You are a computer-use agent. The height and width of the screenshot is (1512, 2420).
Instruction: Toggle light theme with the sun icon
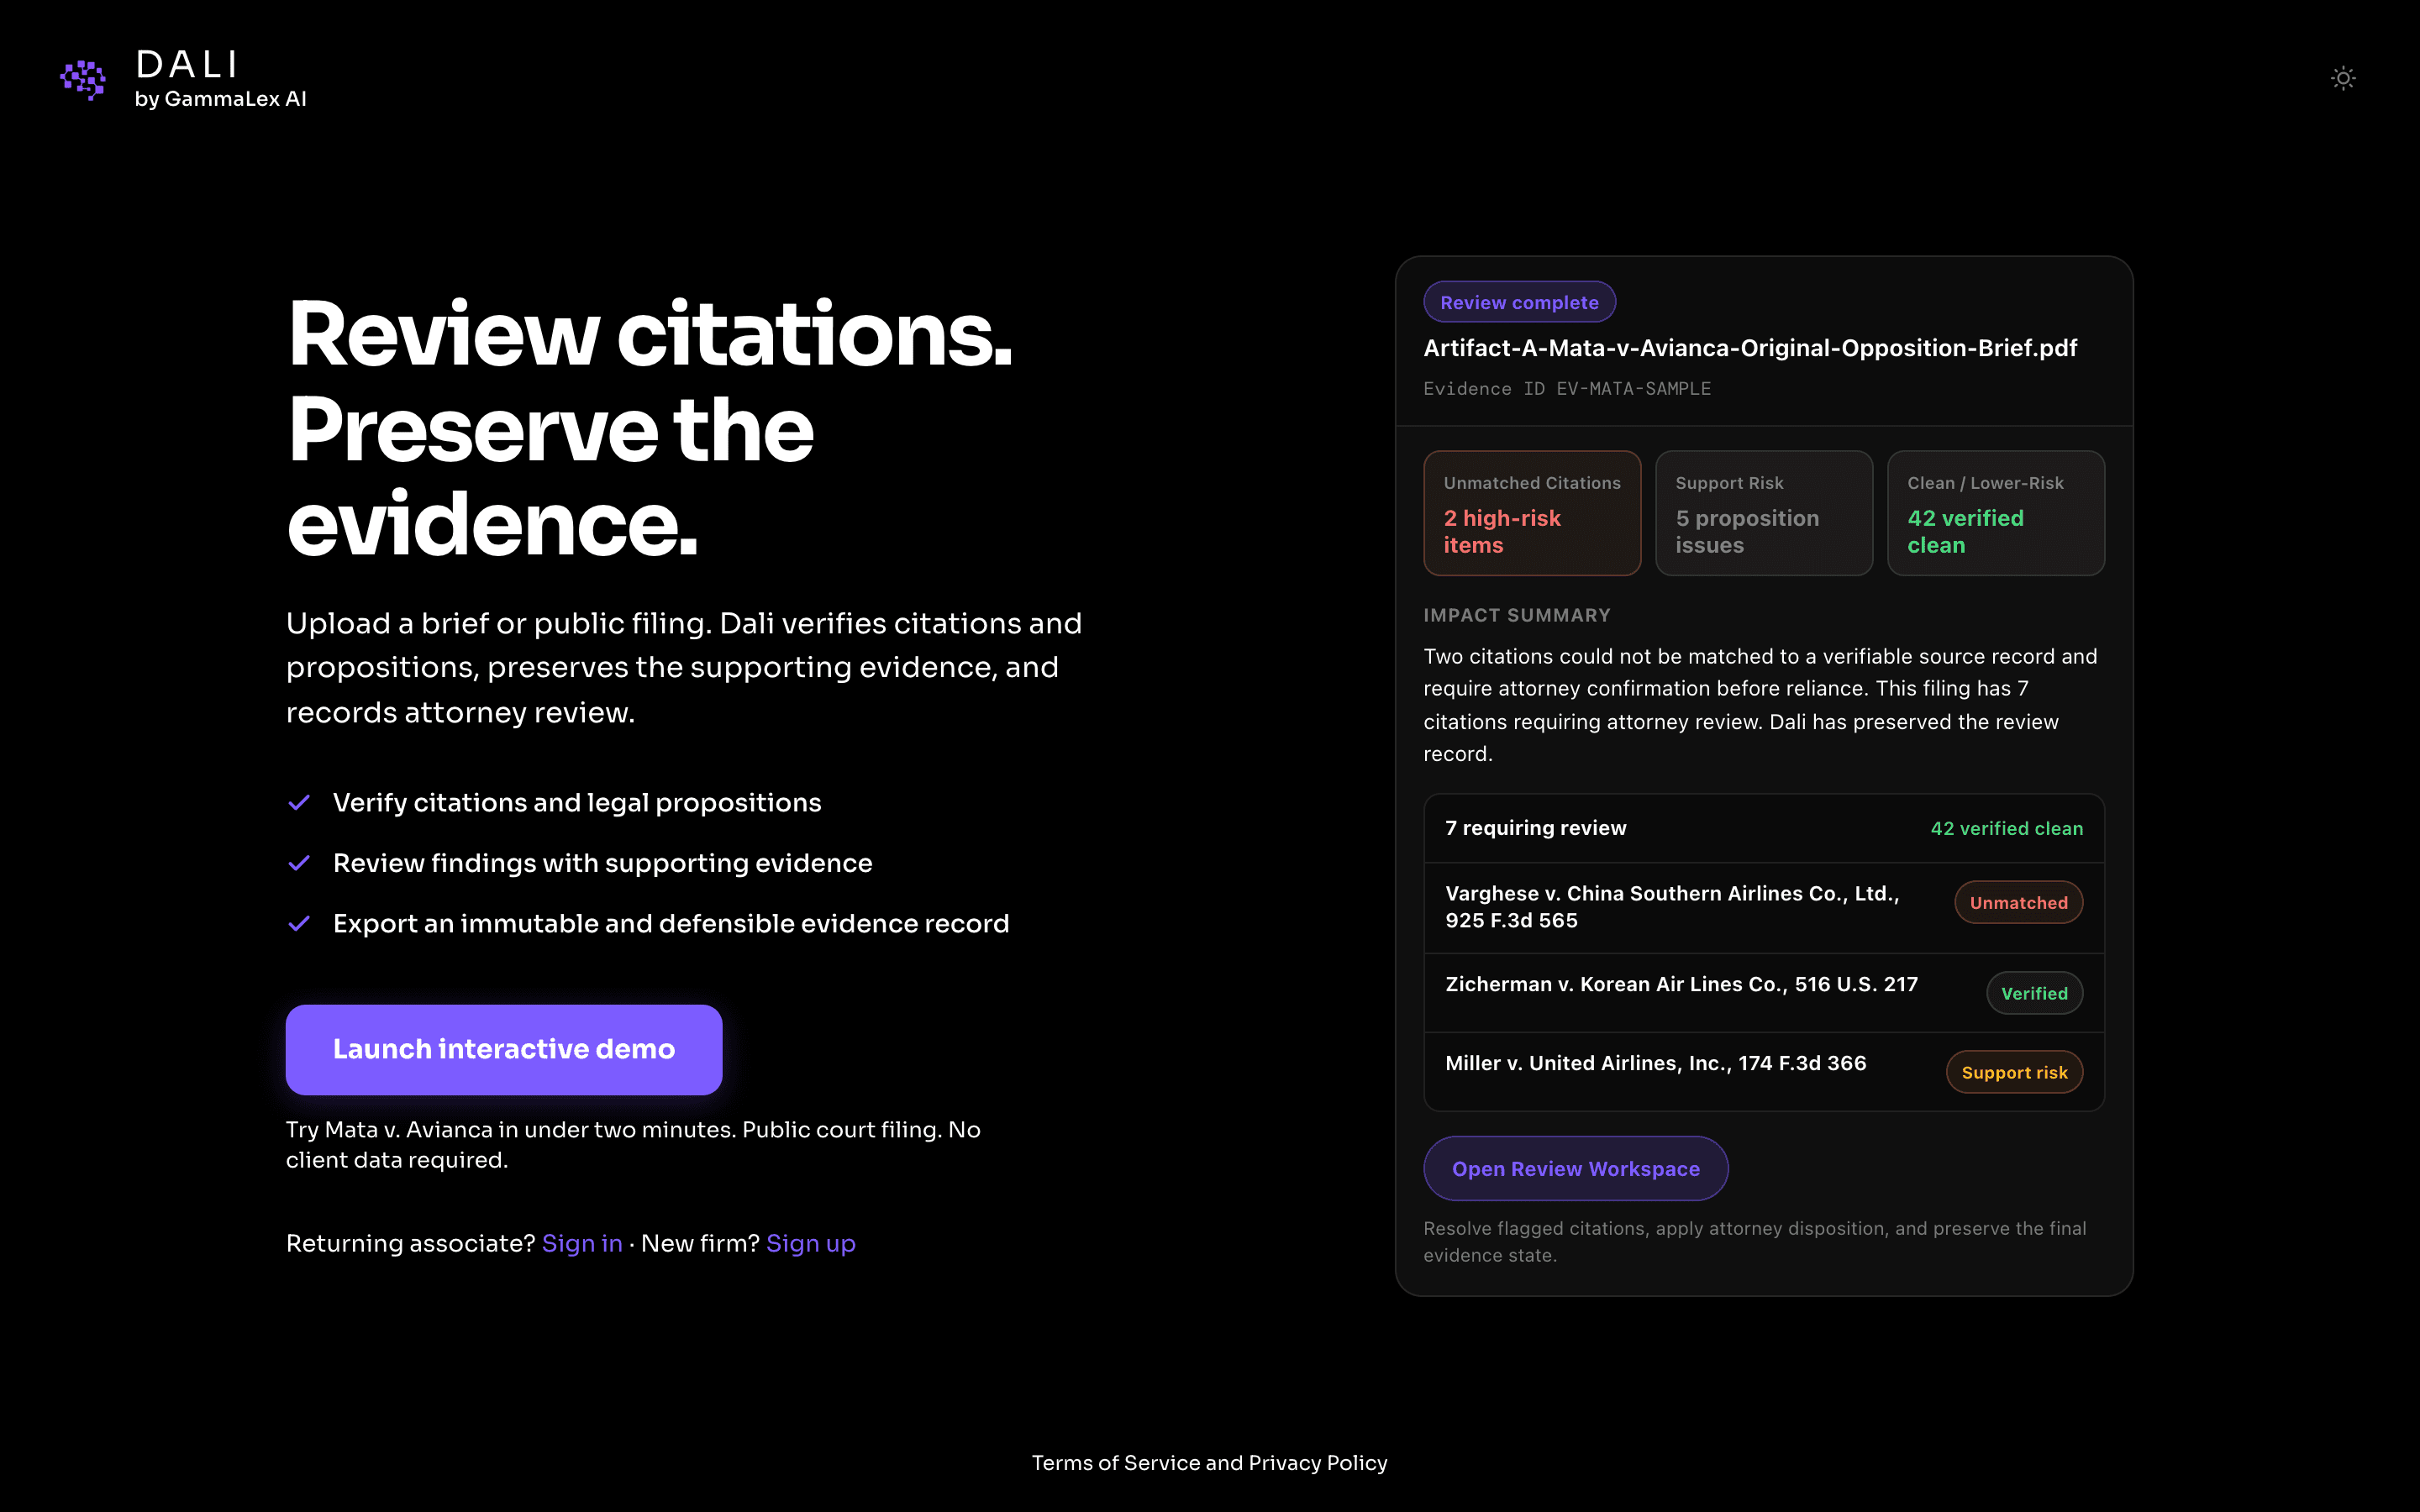tap(2343, 78)
